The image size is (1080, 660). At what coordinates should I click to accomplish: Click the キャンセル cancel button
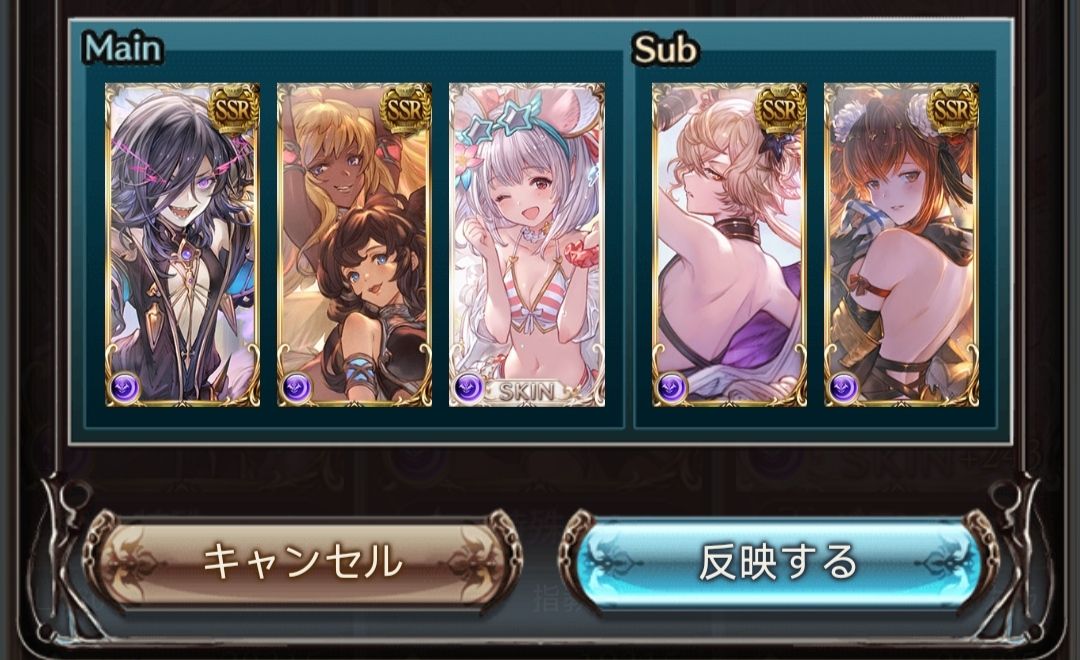[x=303, y=560]
